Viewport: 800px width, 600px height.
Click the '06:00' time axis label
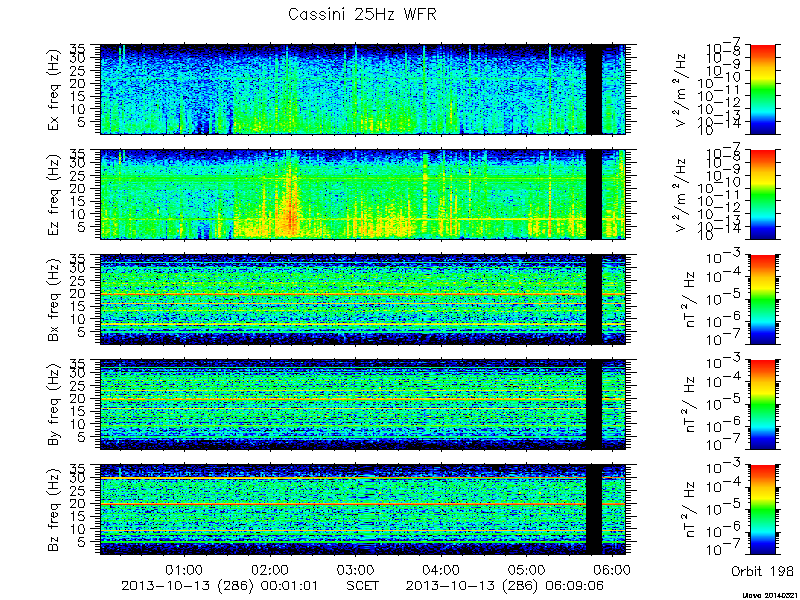pos(613,569)
